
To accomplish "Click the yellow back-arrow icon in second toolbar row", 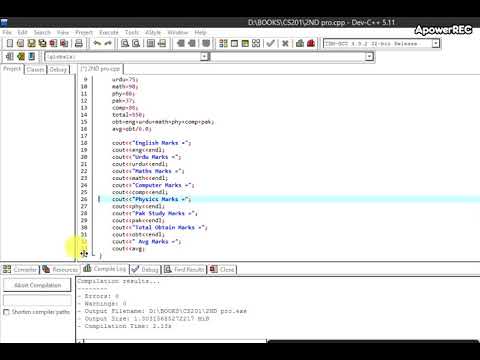I will (x=21, y=56).
